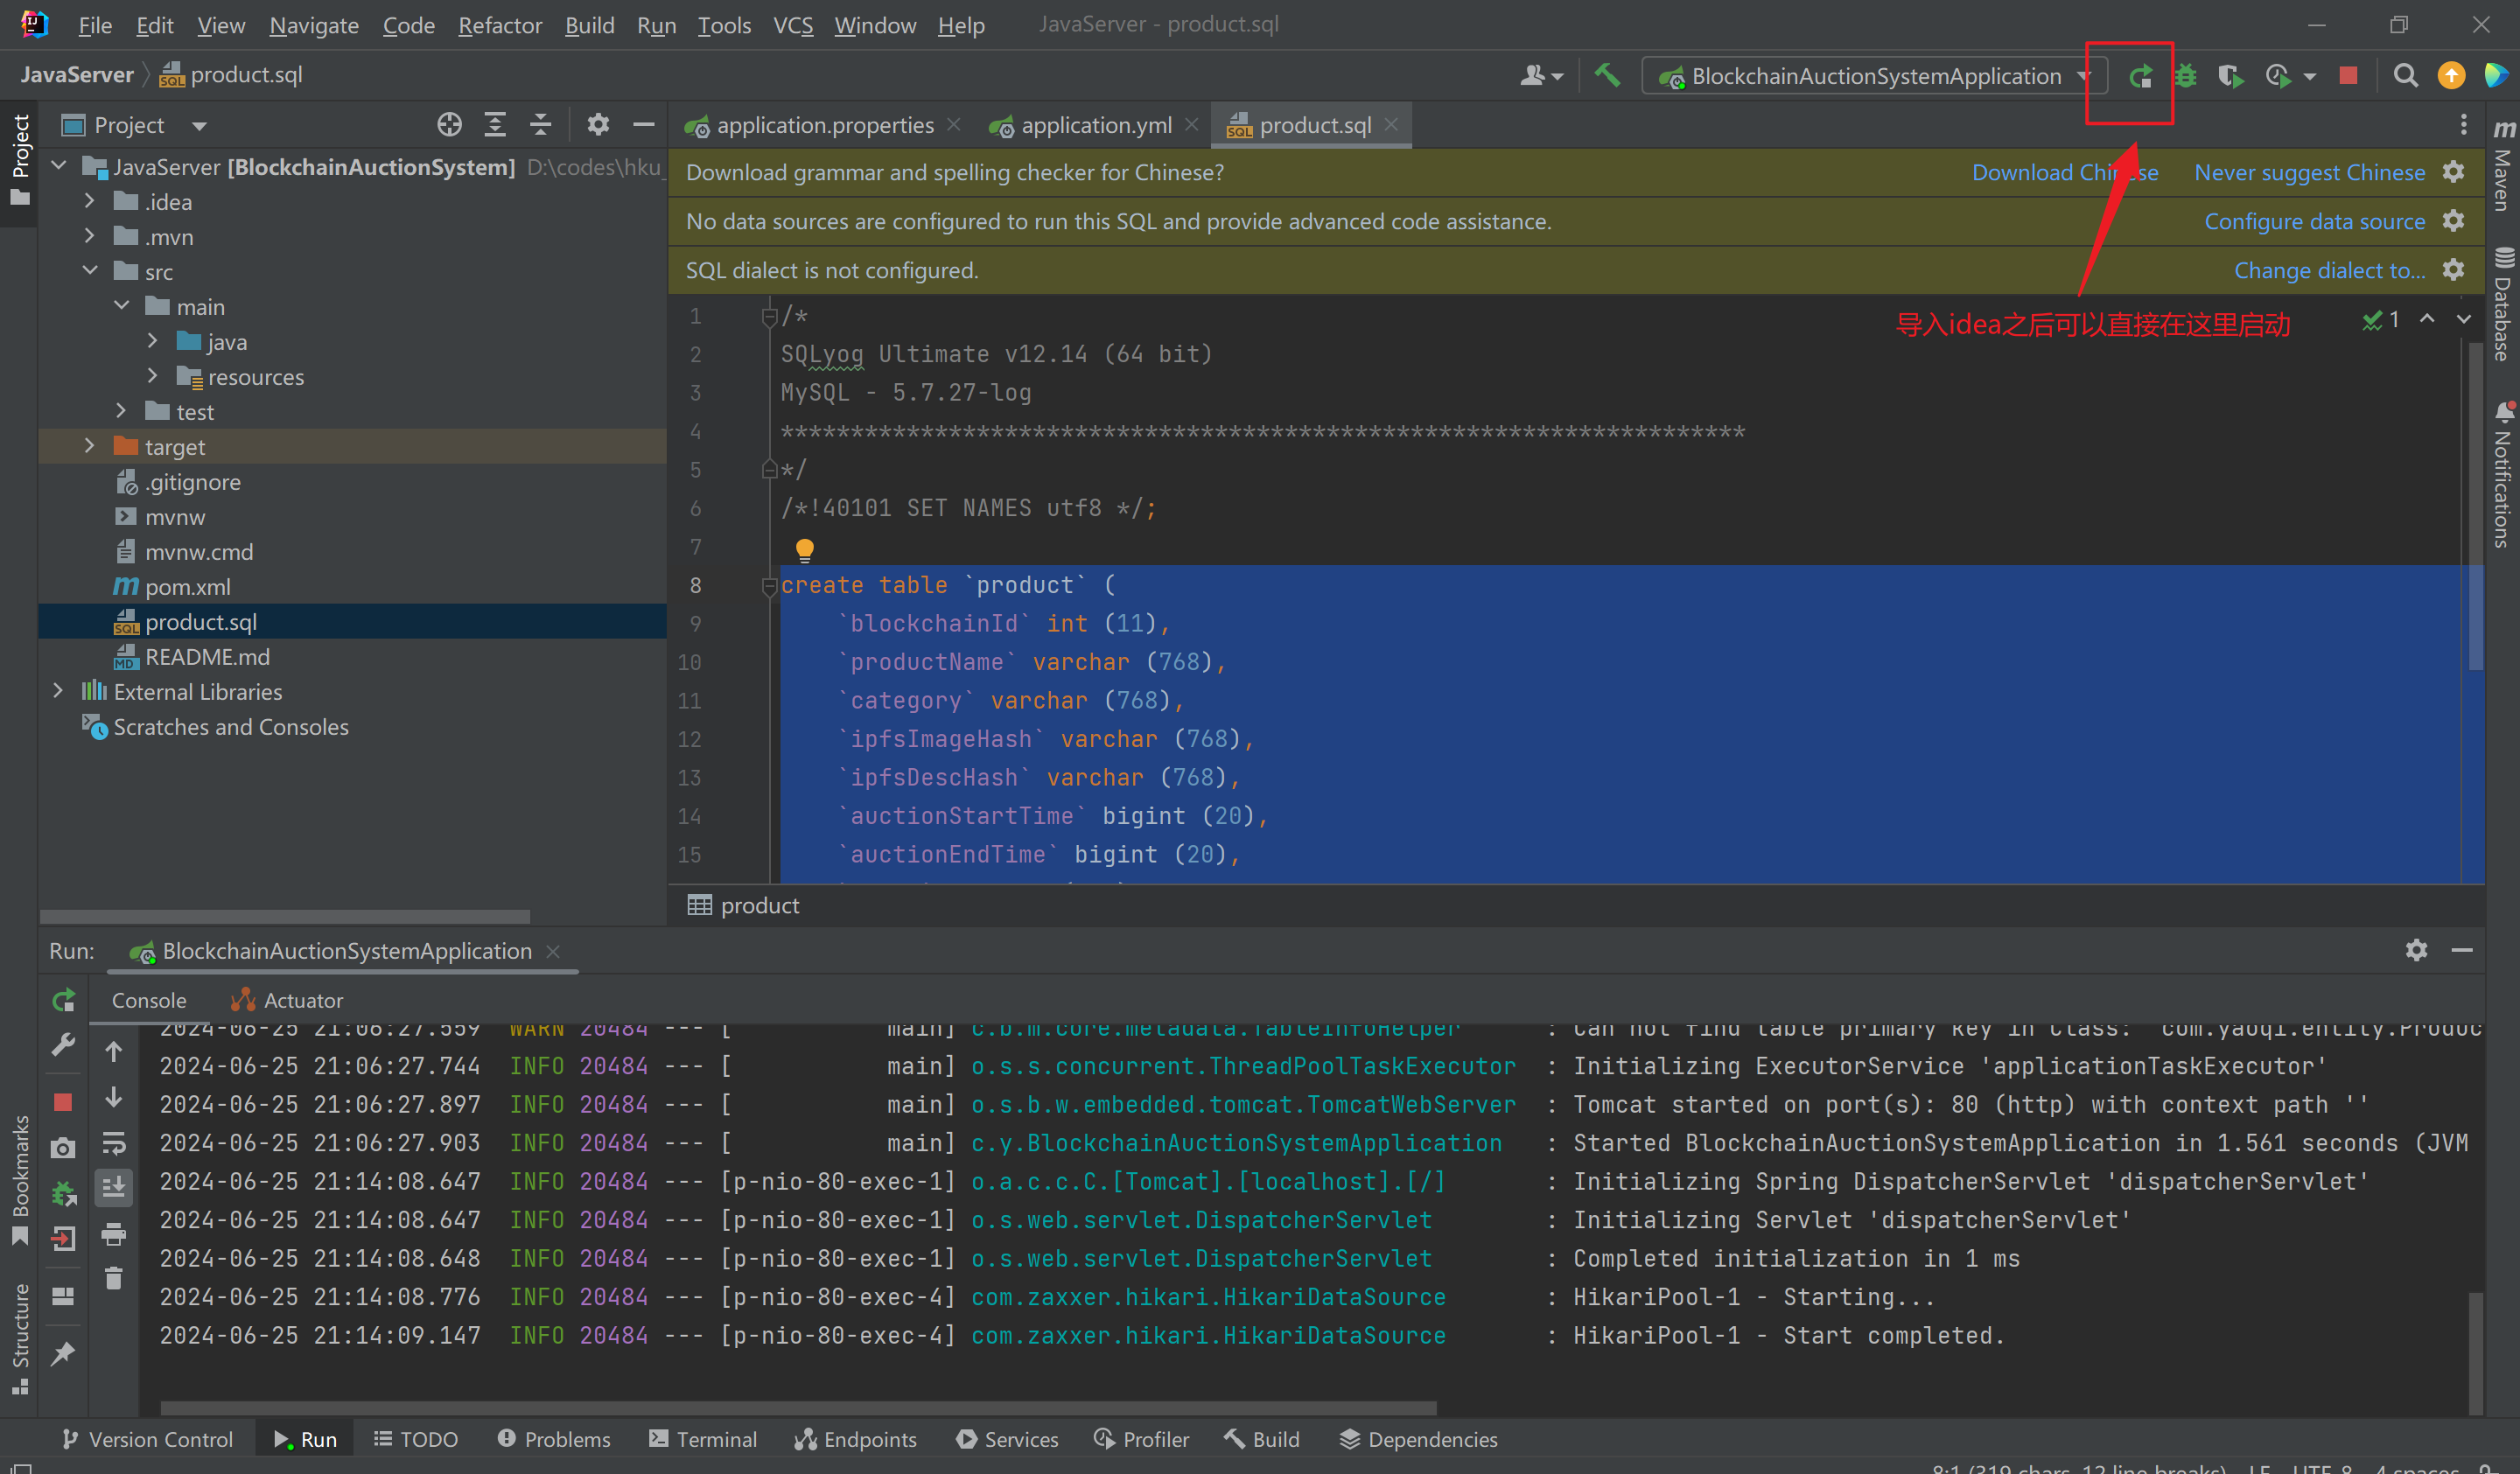Viewport: 2520px width, 1474px height.
Task: Open Search Everywhere magnifier icon
Action: (2405, 76)
